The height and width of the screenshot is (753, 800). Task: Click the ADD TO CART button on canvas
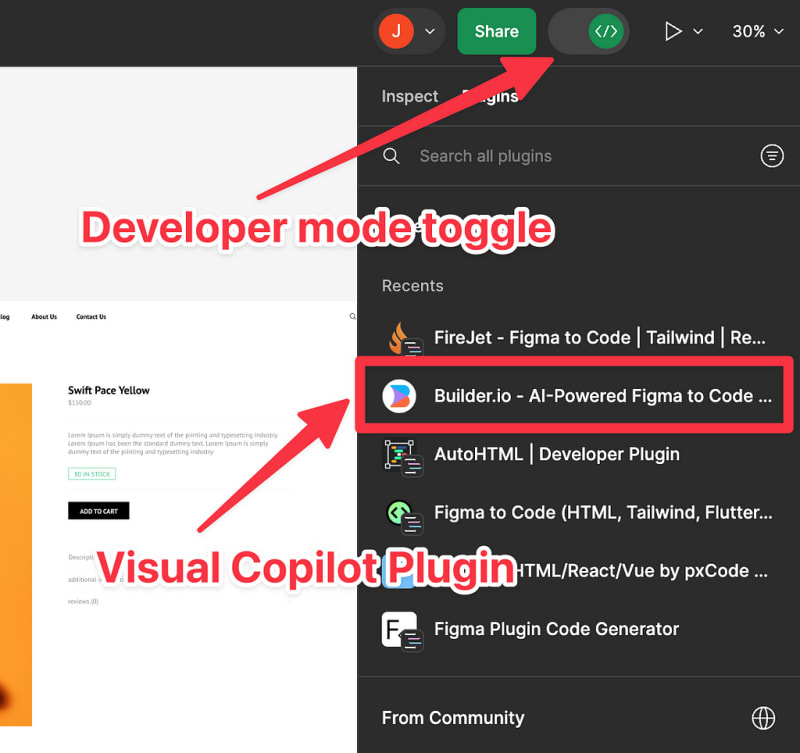[x=98, y=511]
